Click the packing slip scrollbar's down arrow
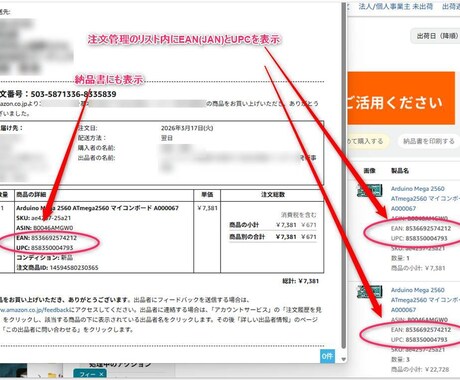 click(x=343, y=359)
